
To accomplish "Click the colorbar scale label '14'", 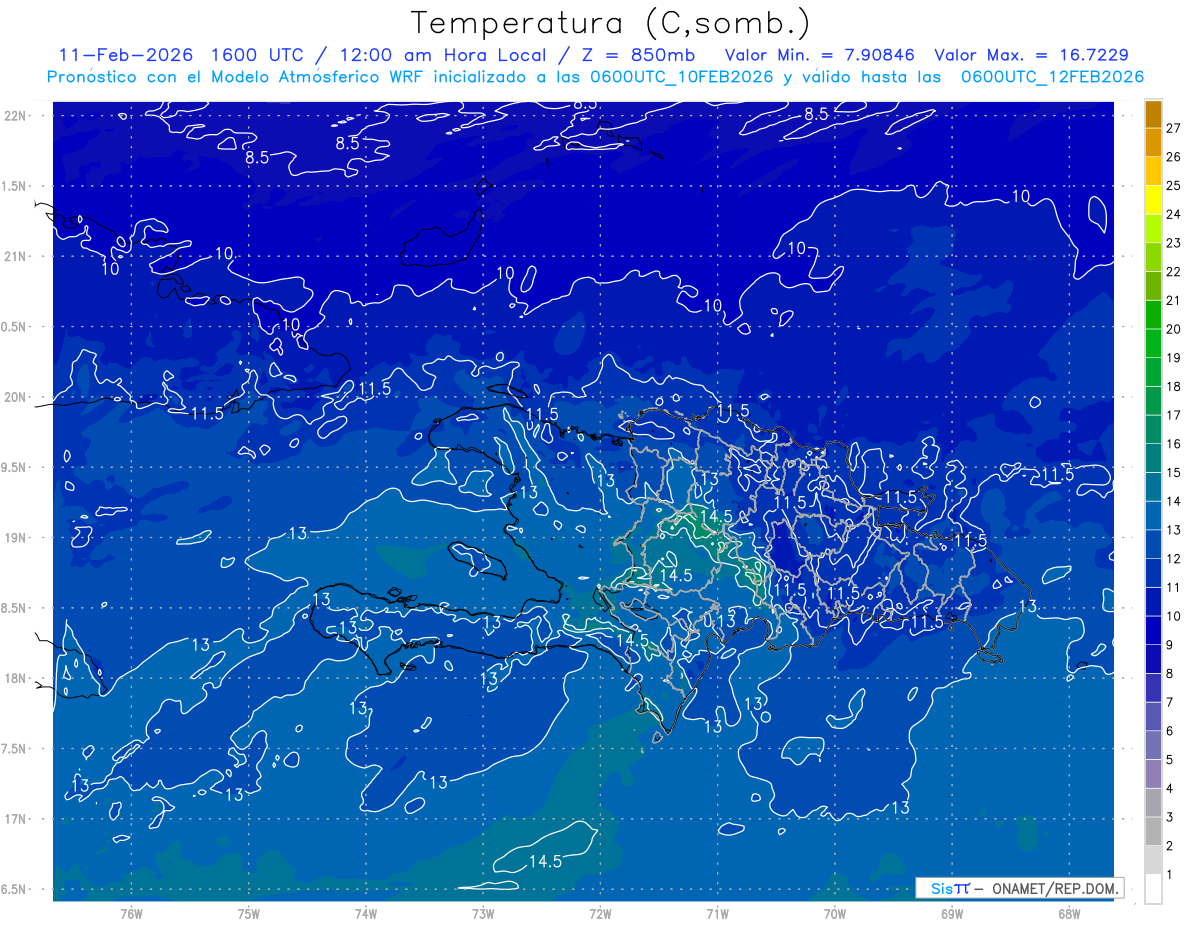I will click(x=1174, y=501).
